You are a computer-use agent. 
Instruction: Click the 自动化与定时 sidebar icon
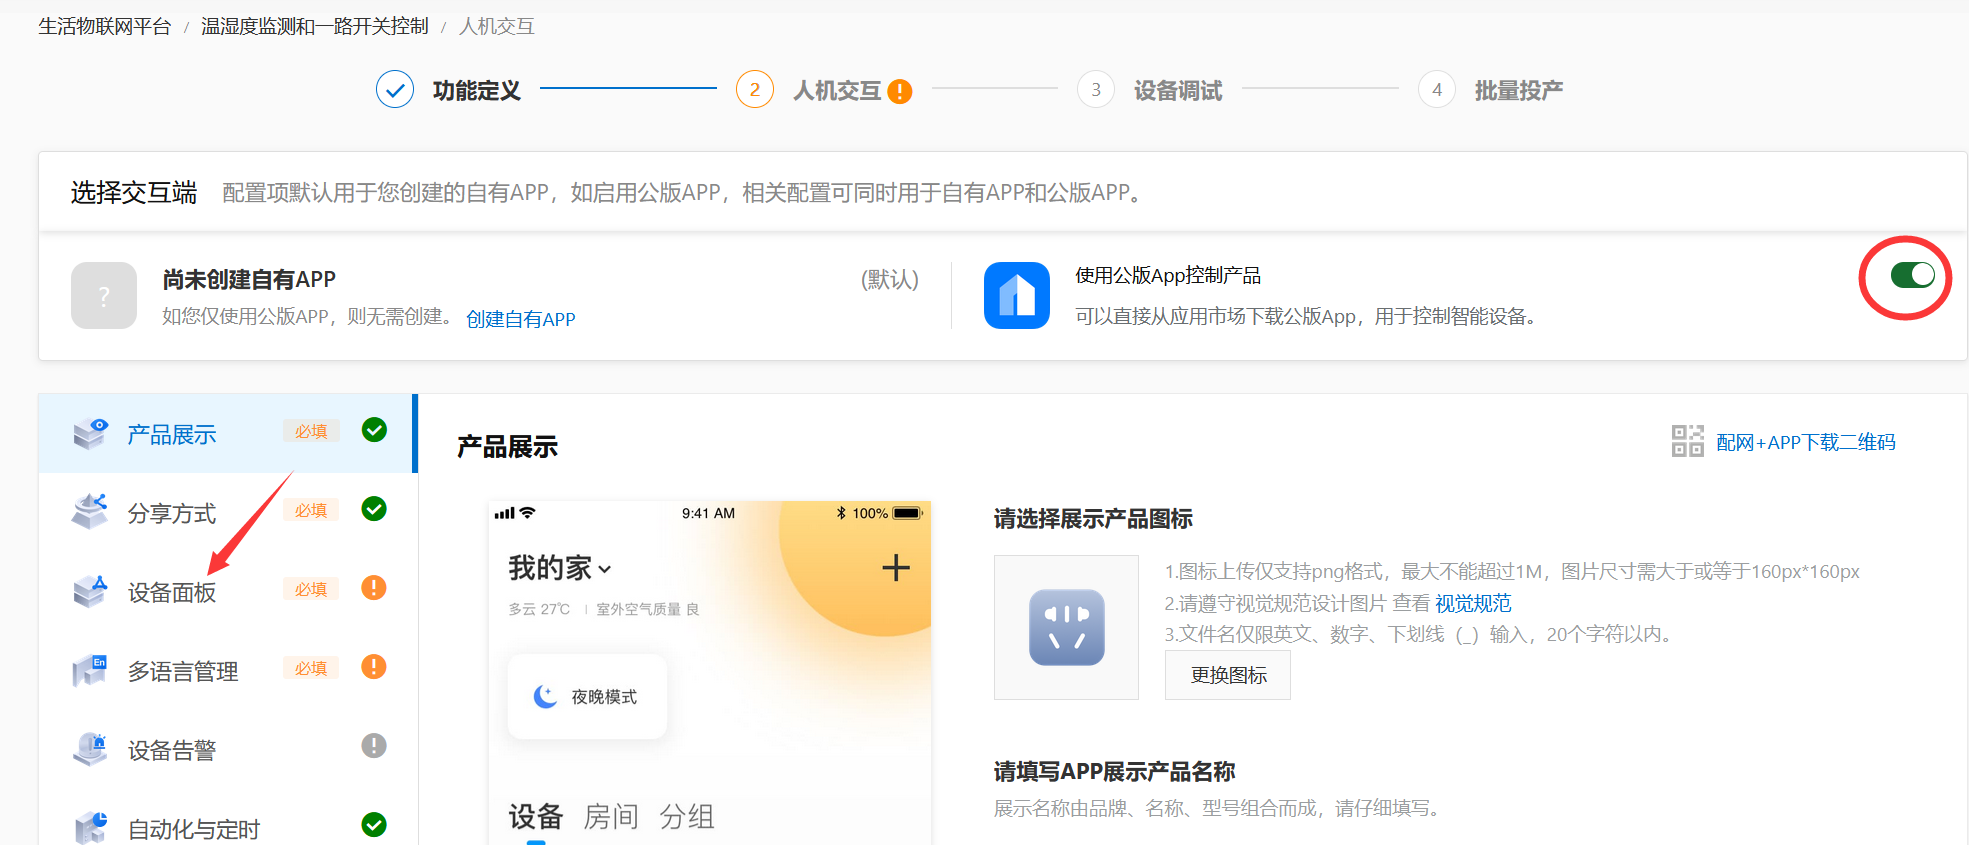pyautogui.click(x=90, y=828)
